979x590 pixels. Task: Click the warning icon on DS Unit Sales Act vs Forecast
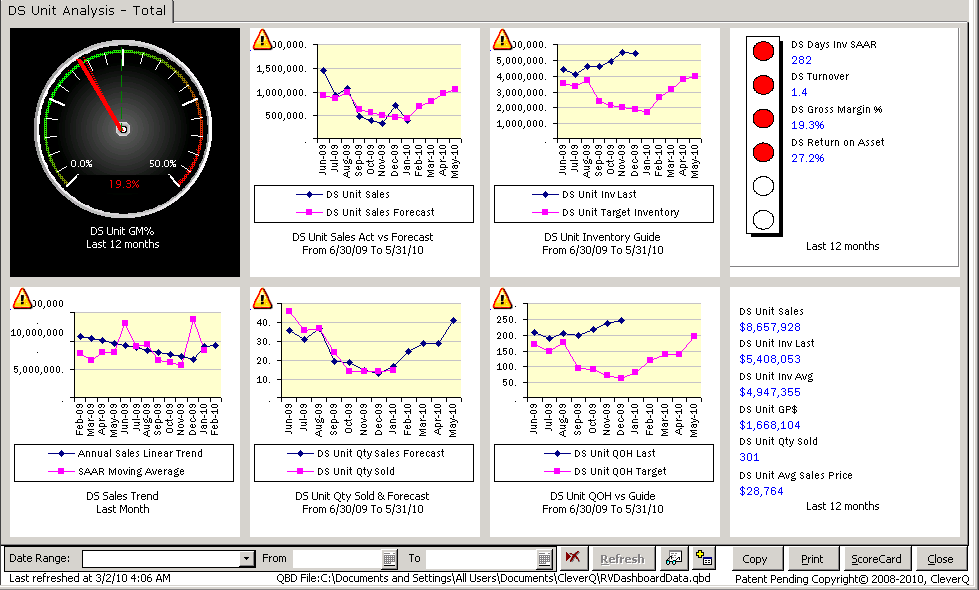click(x=262, y=38)
